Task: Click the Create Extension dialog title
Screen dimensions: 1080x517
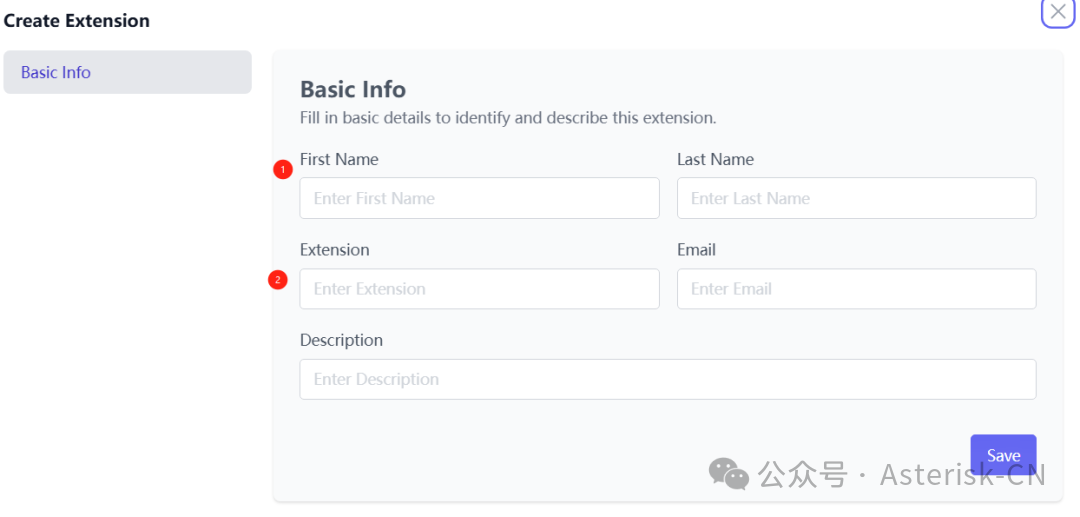Action: point(77,20)
